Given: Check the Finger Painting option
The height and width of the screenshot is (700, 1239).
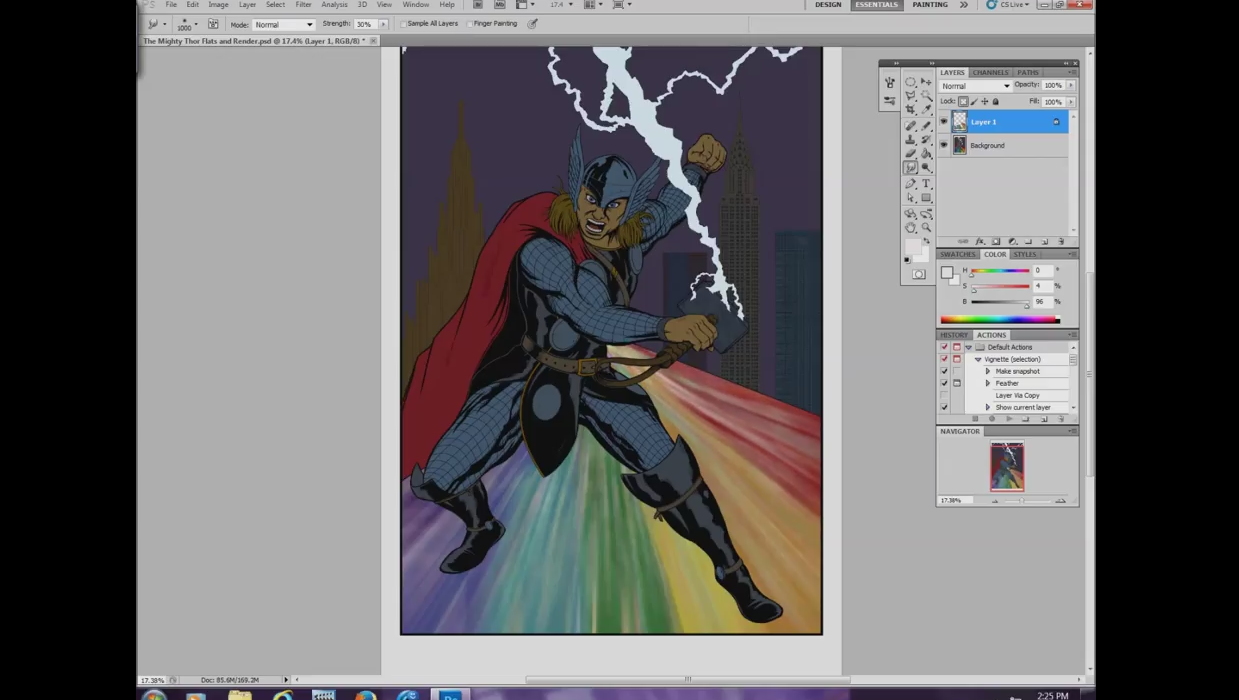Looking at the screenshot, I should click(470, 24).
